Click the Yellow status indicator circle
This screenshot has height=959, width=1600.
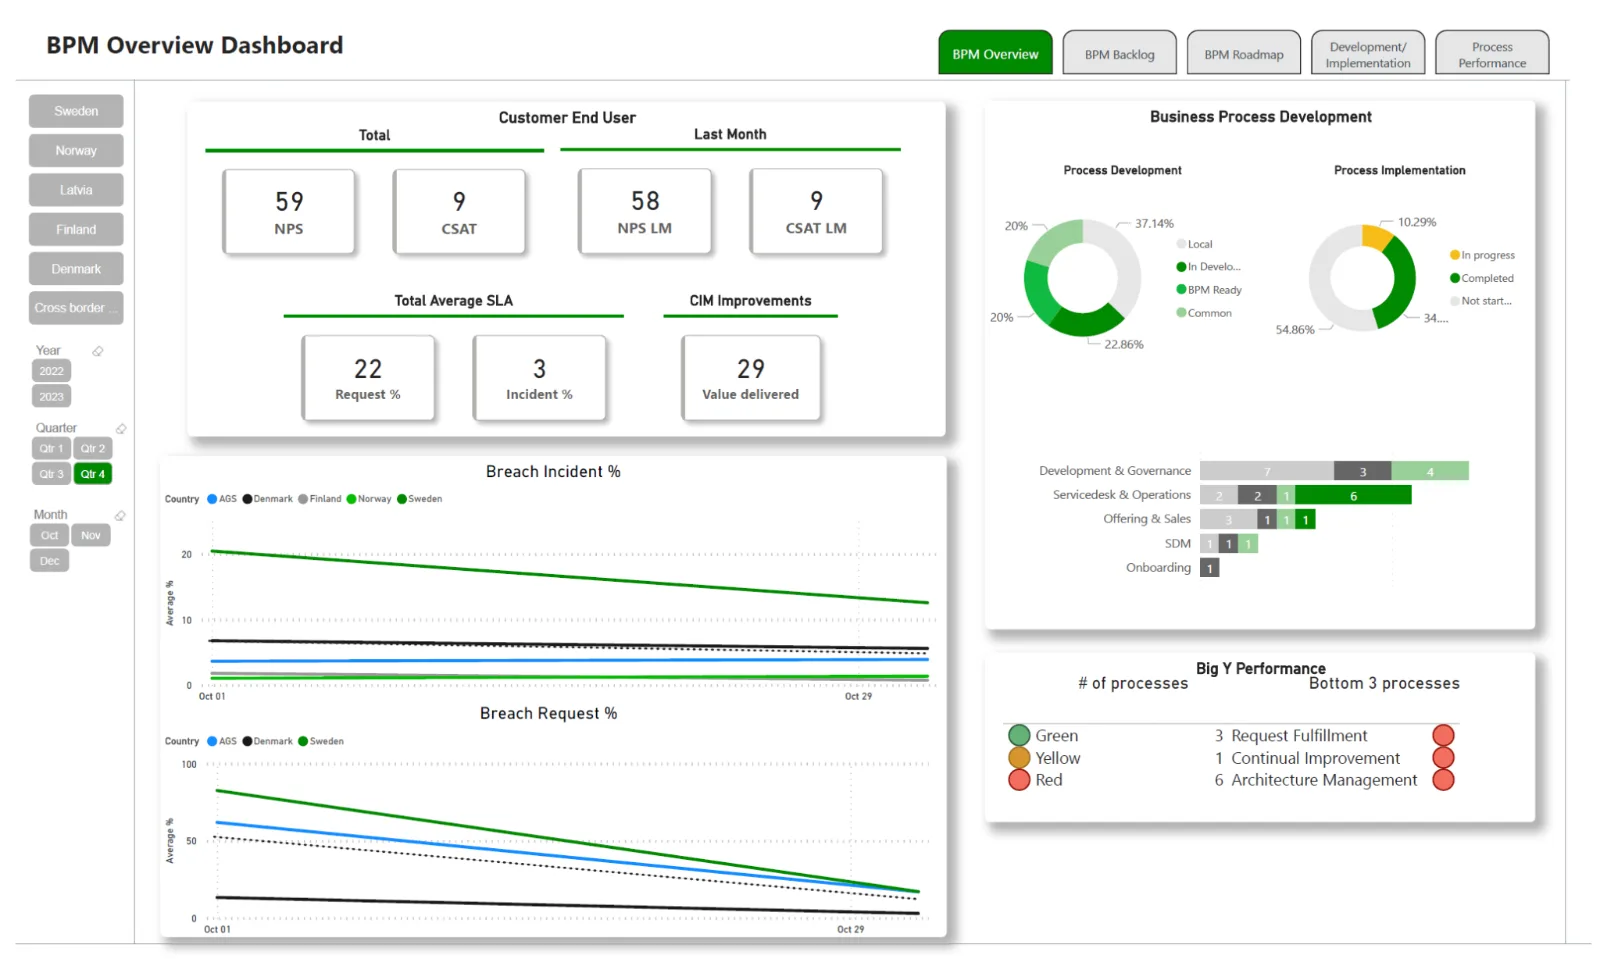(1019, 758)
